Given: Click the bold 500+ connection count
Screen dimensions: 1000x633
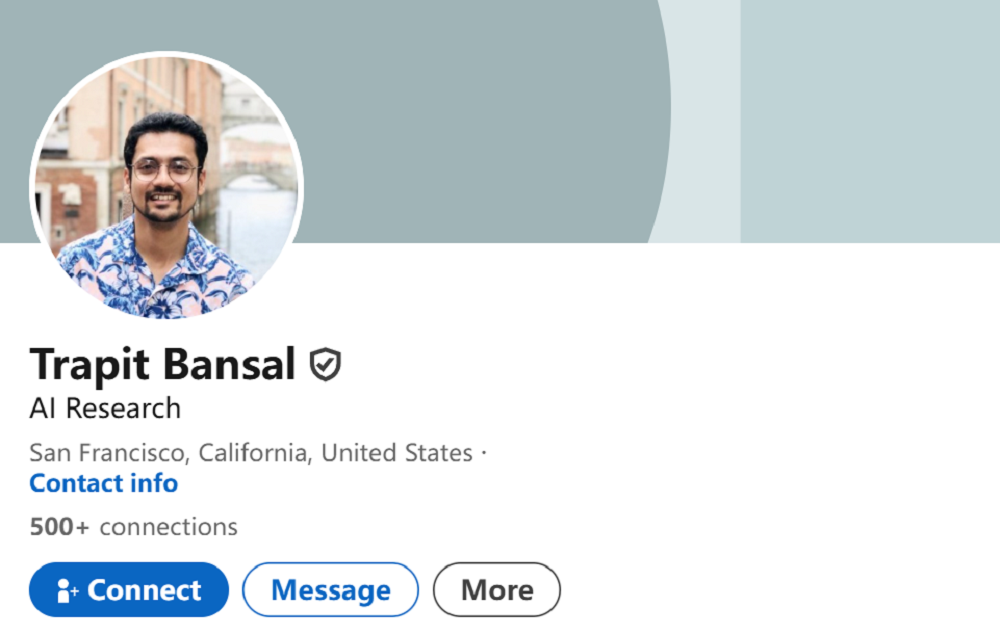Looking at the screenshot, I should pyautogui.click(x=60, y=527).
